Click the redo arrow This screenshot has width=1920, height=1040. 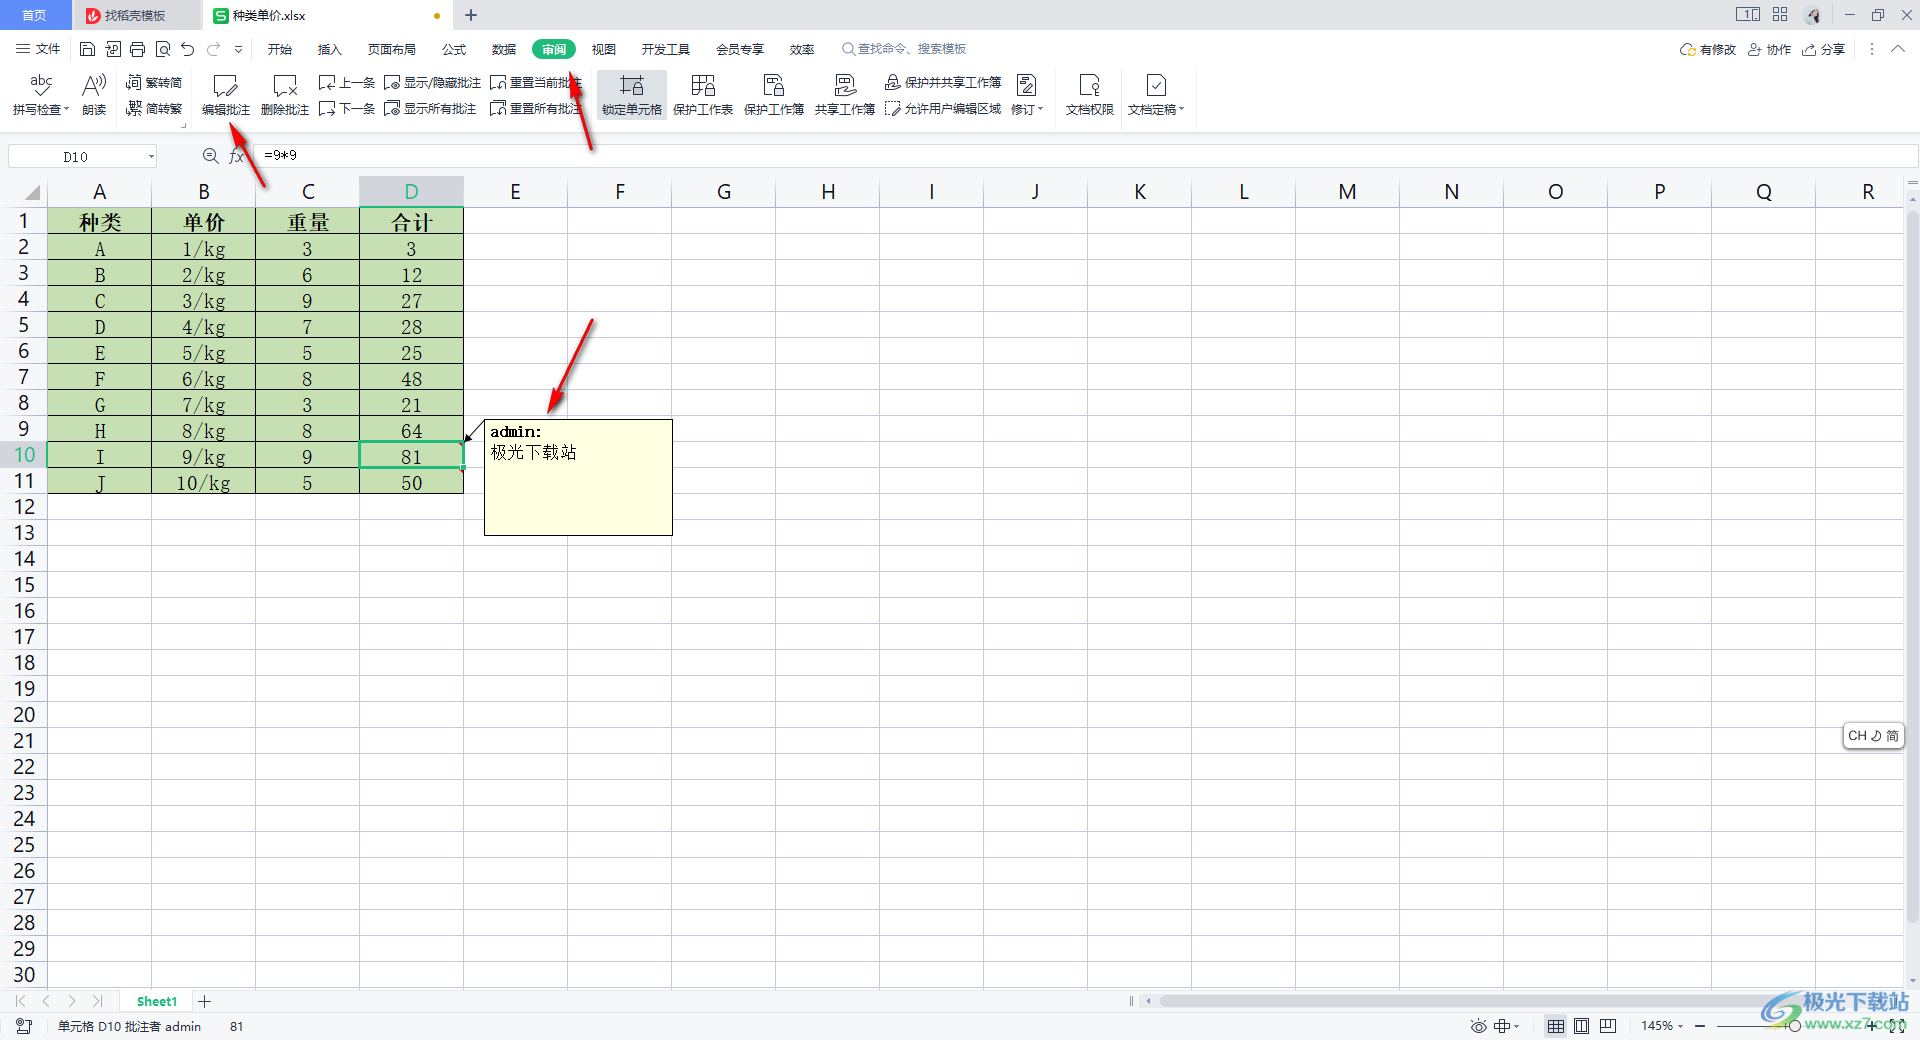coord(213,49)
